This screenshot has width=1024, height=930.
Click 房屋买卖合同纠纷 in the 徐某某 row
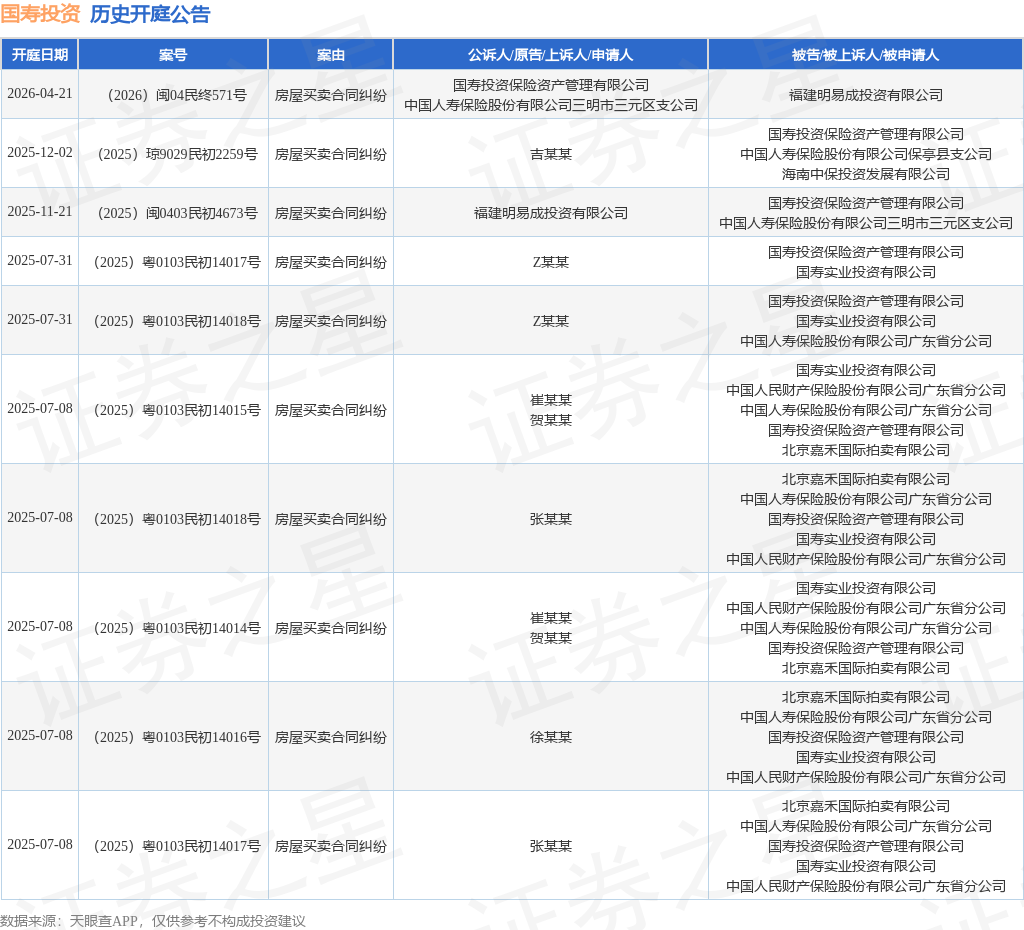(x=330, y=737)
